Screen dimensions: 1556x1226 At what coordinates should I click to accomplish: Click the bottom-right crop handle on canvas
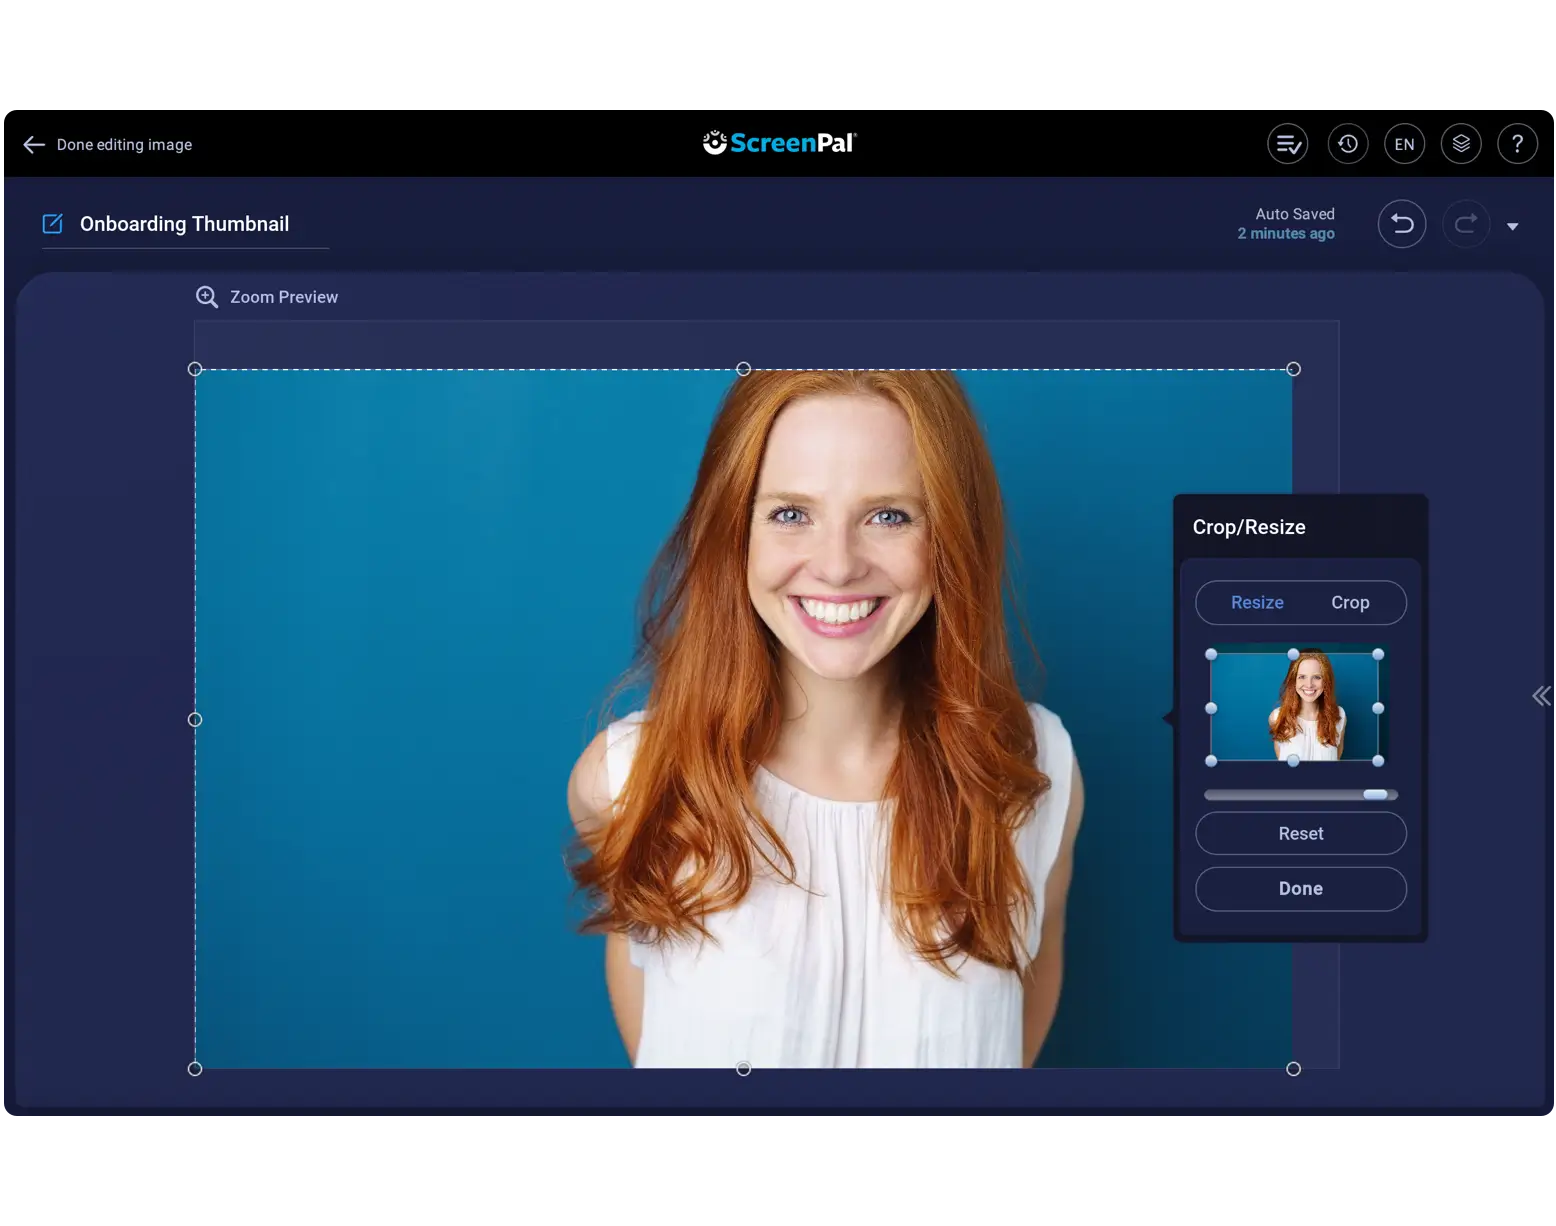click(1293, 1069)
